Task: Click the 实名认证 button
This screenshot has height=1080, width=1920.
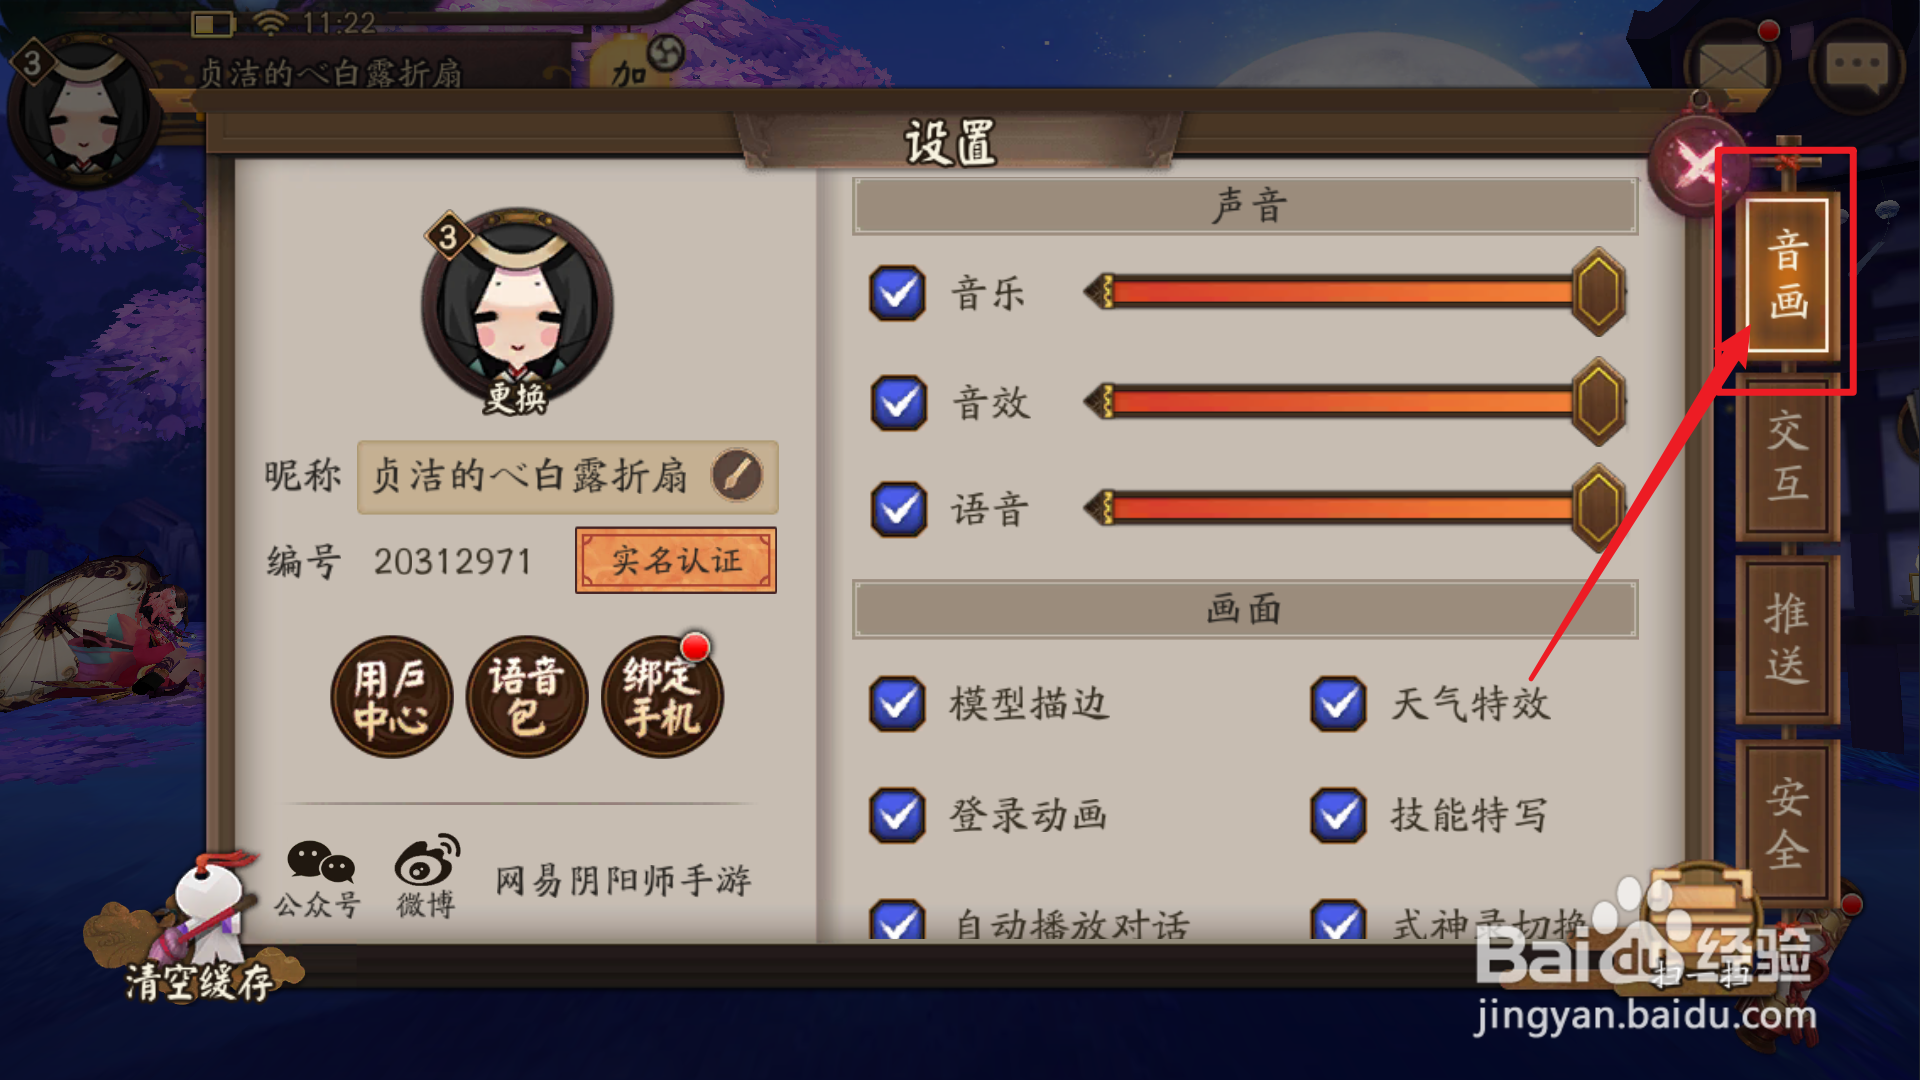Action: coord(676,561)
